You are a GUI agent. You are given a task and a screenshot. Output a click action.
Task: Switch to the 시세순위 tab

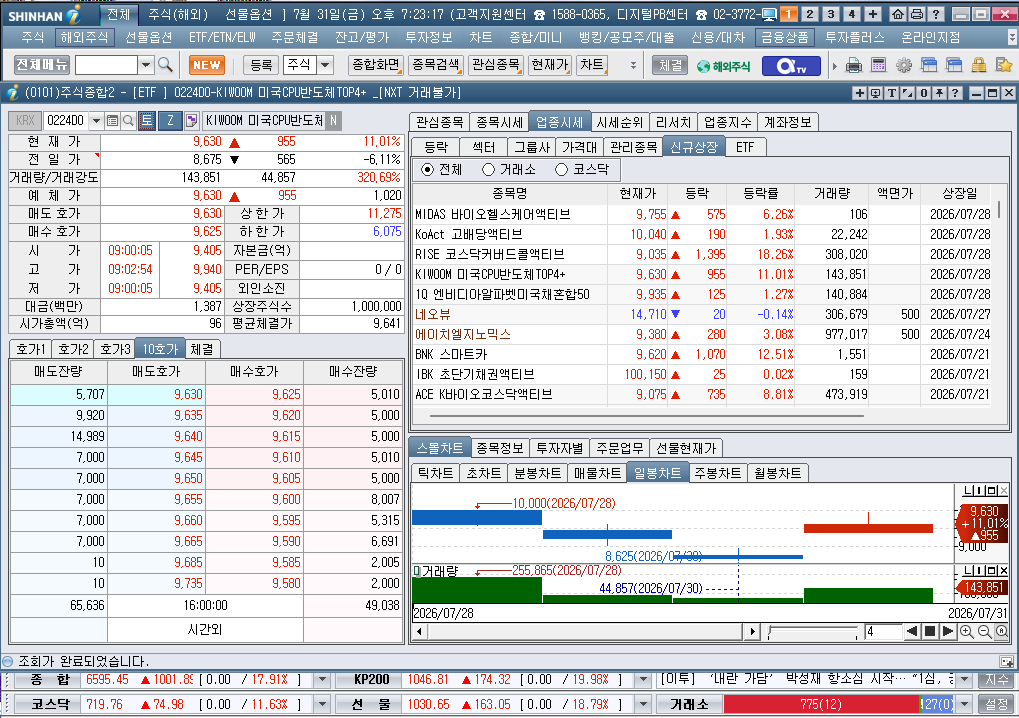(620, 122)
